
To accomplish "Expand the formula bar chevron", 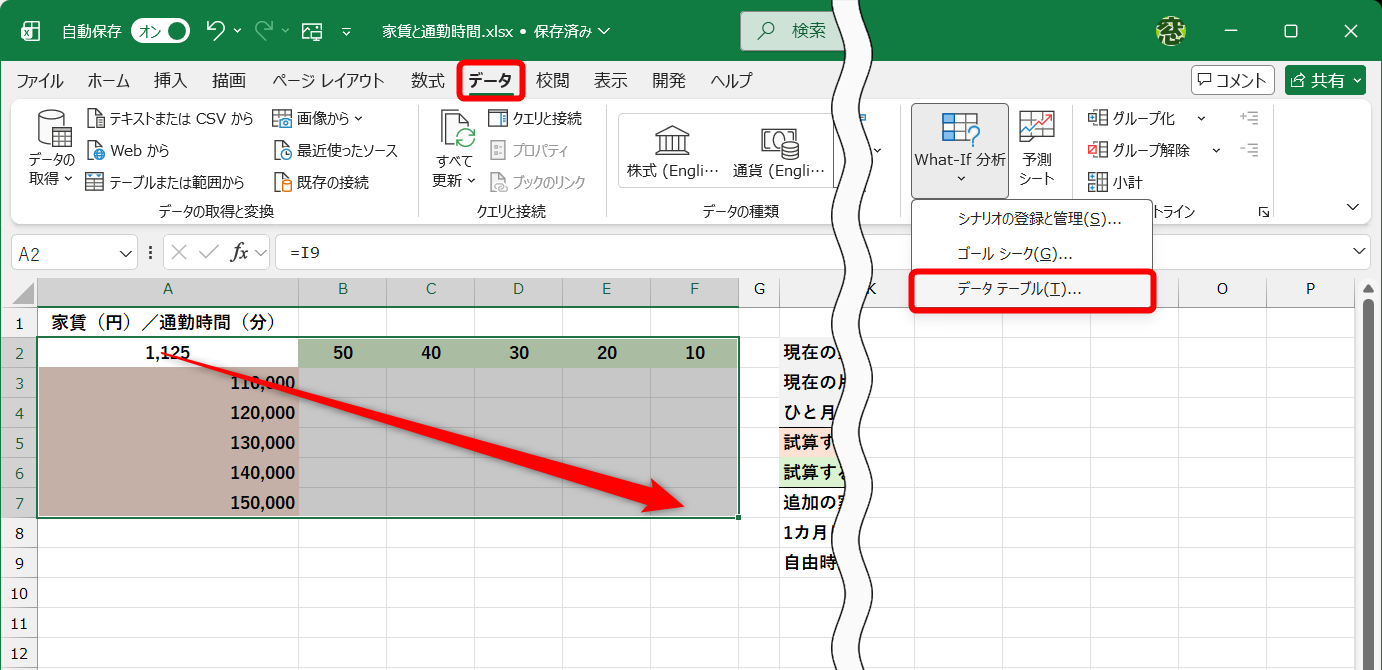I will [x=1359, y=252].
